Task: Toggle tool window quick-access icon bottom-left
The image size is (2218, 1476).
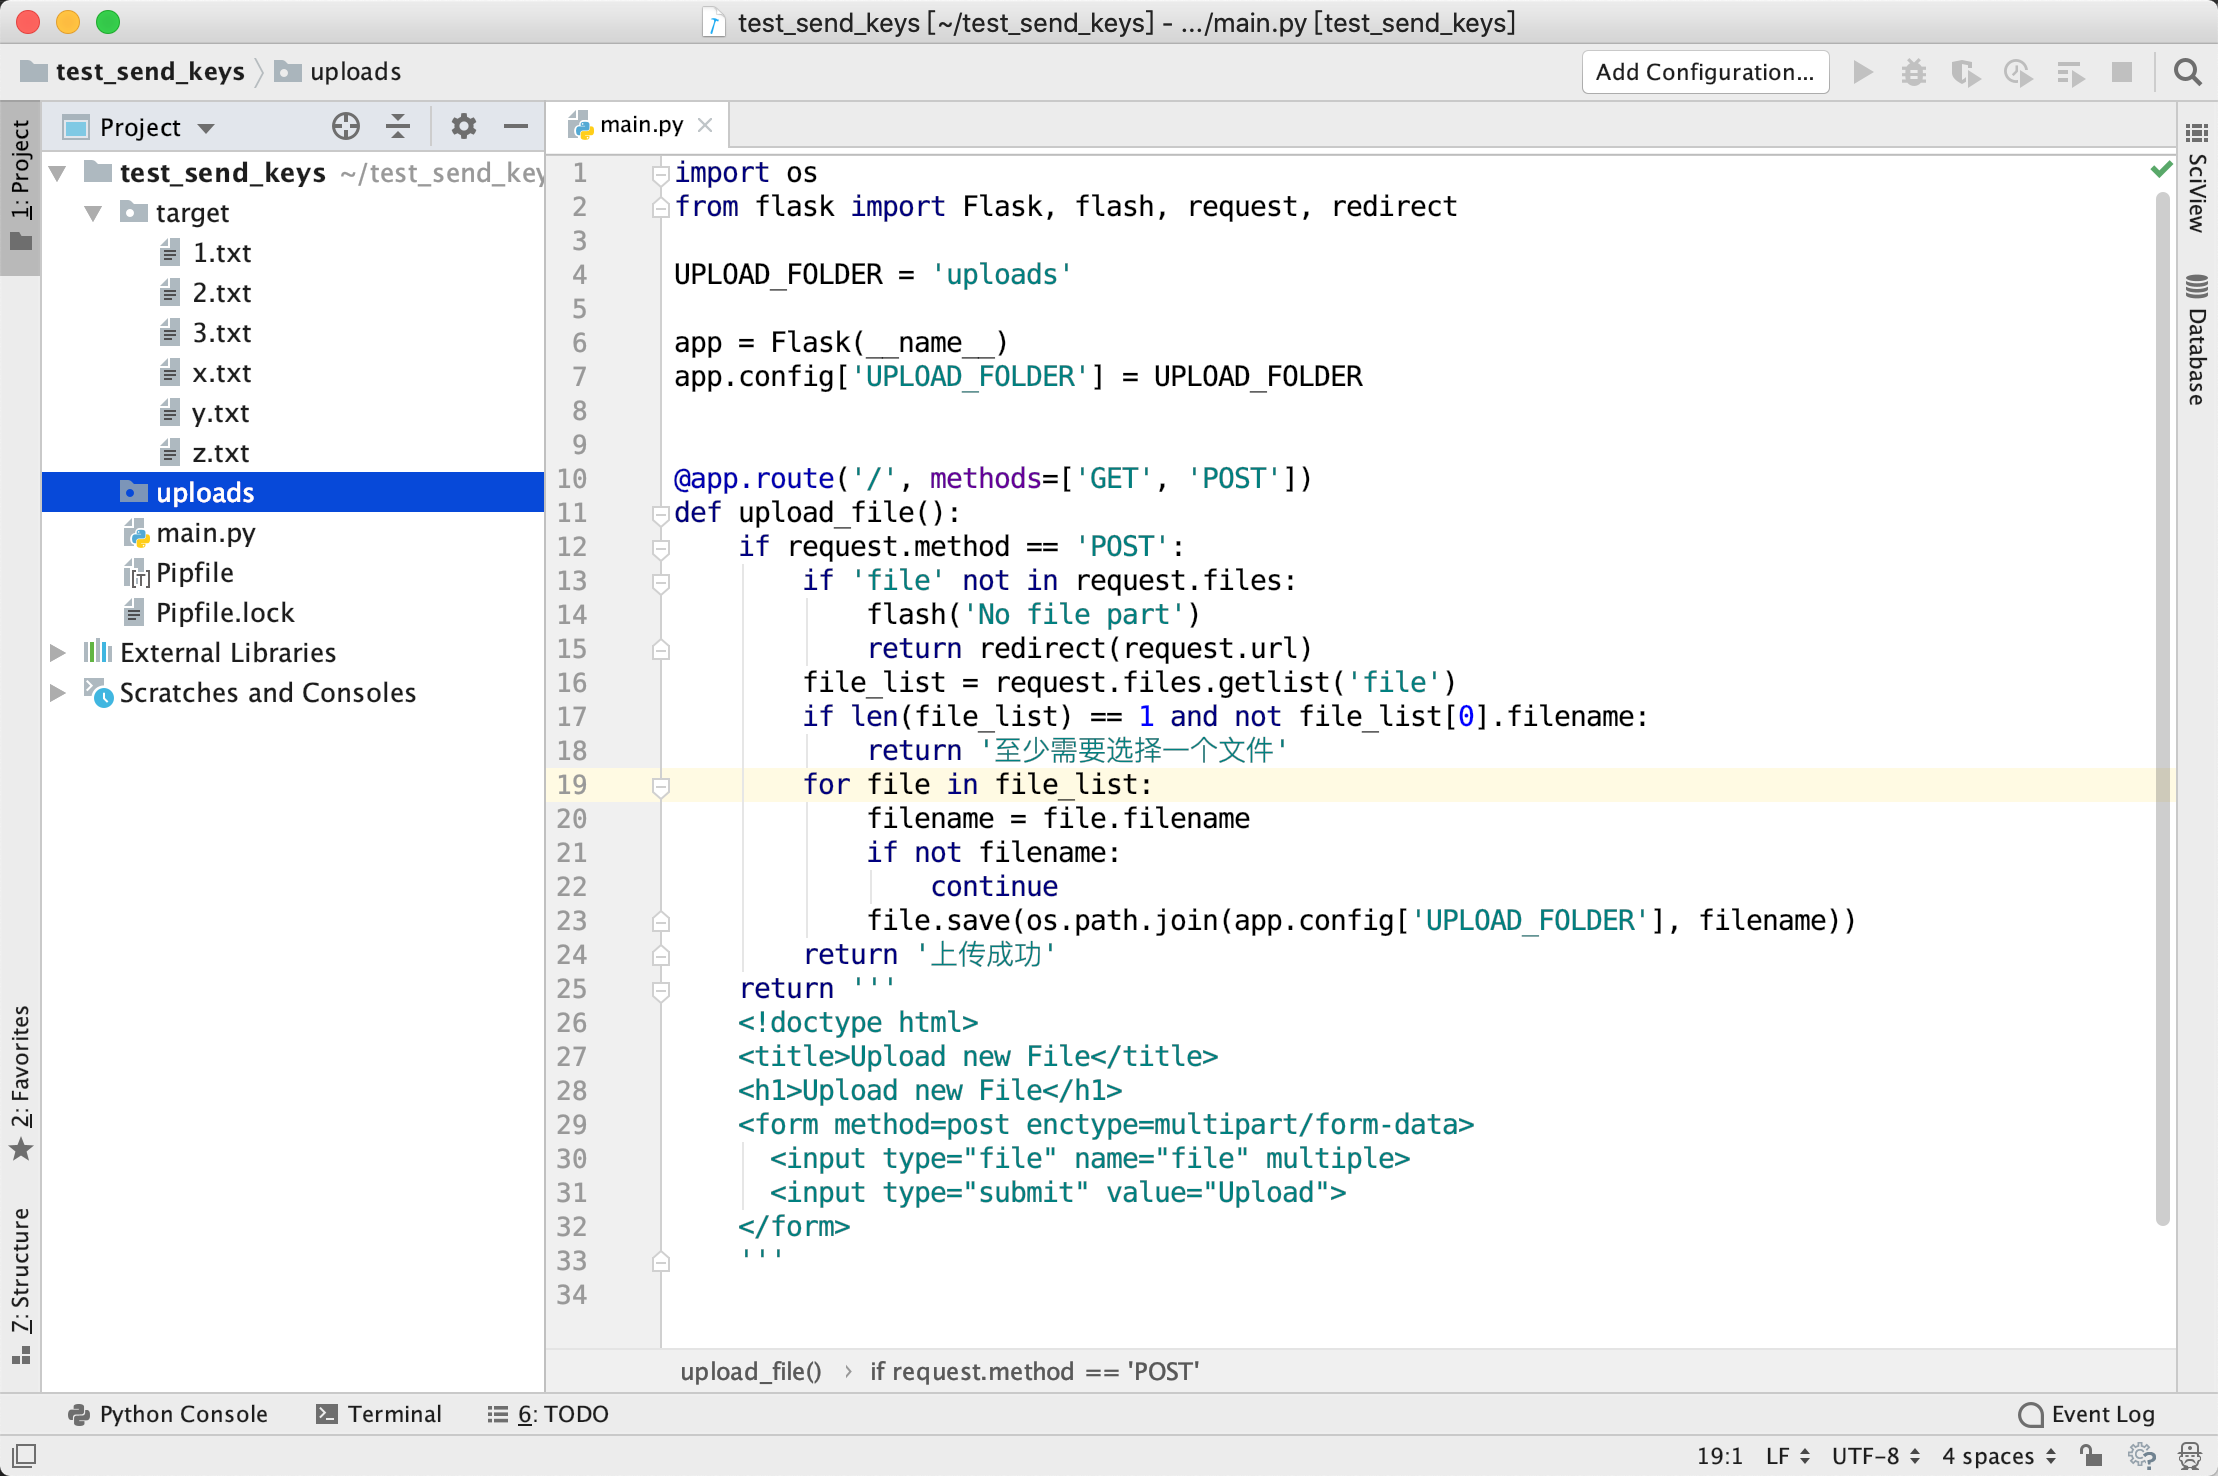Action: click(24, 1455)
